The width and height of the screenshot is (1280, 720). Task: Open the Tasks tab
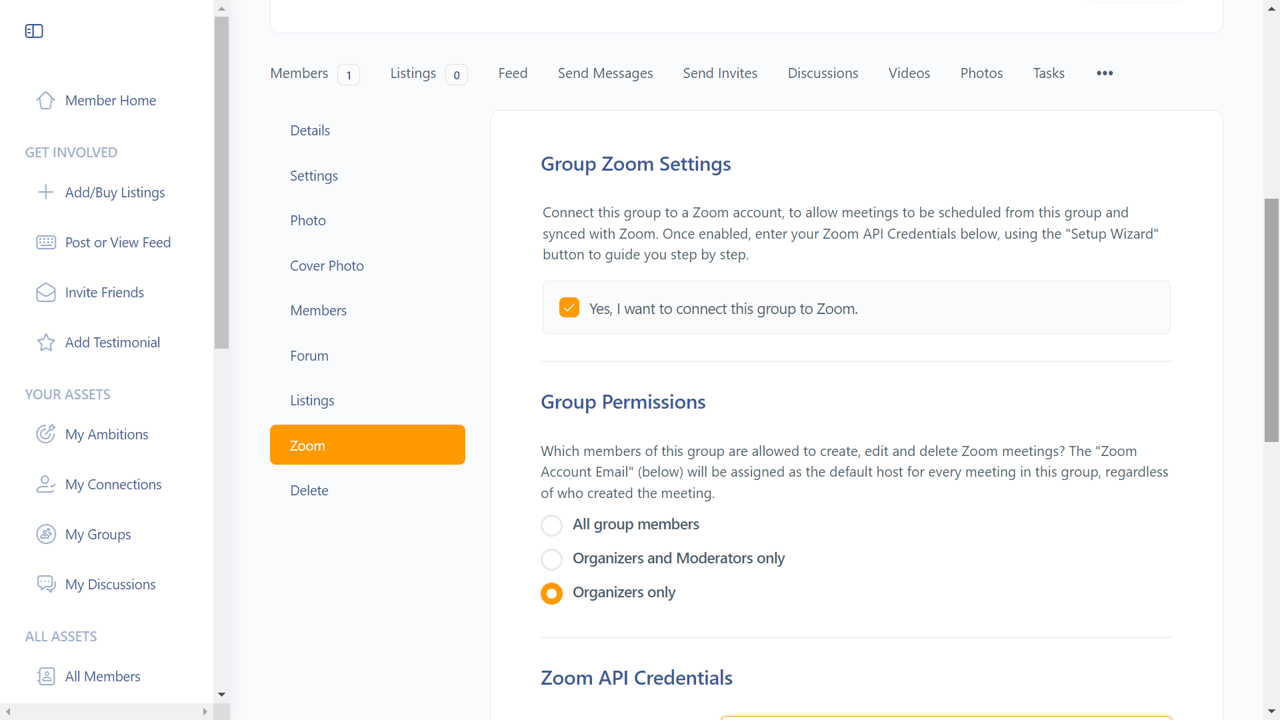point(1049,73)
